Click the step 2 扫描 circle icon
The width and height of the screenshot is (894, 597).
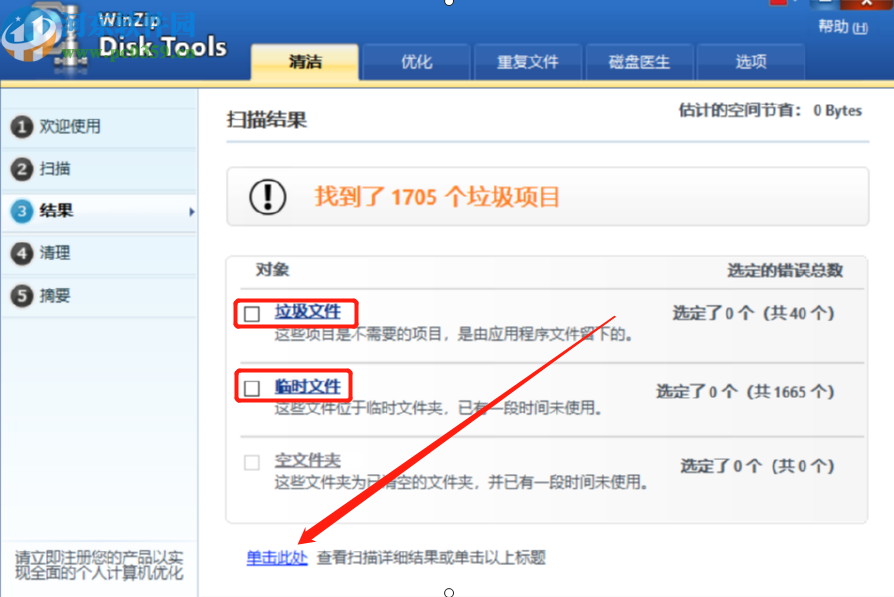21,169
